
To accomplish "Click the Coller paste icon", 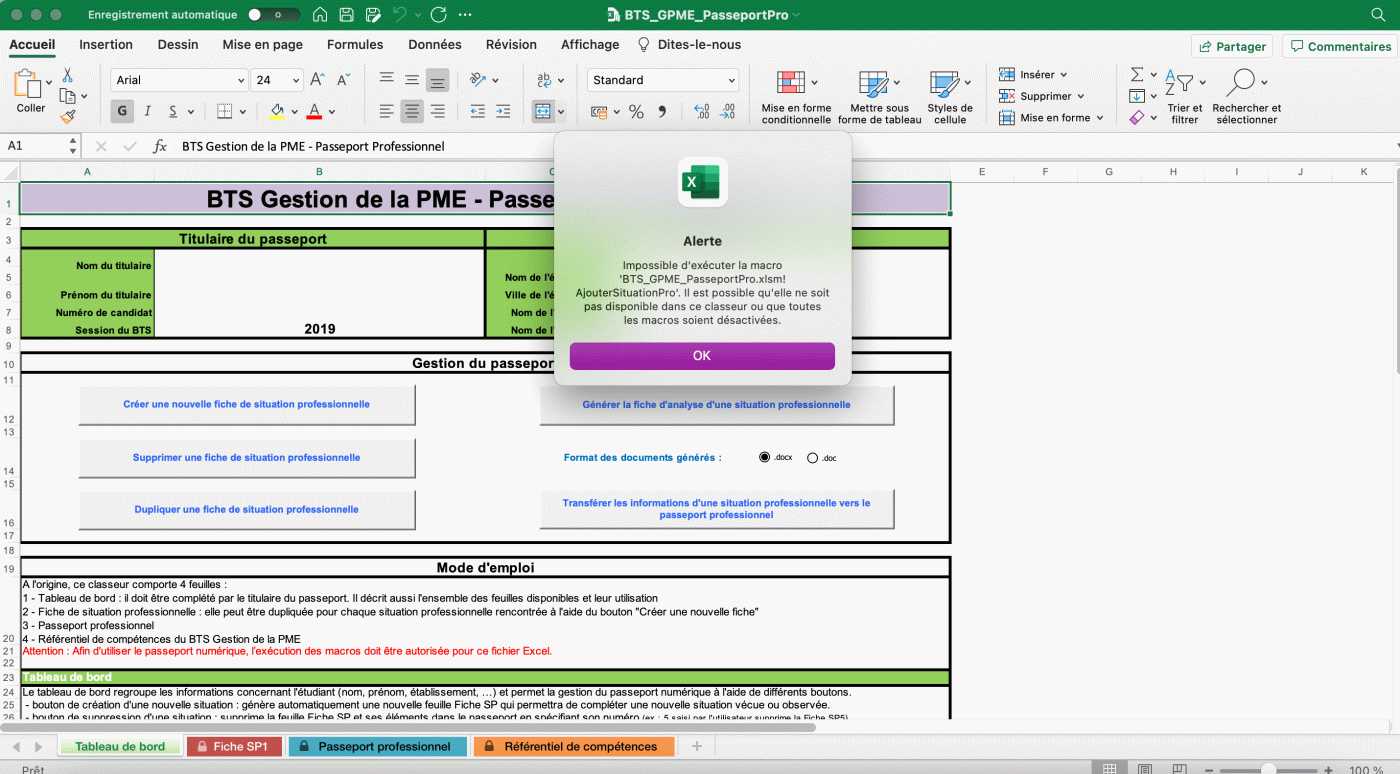I will pyautogui.click(x=30, y=85).
